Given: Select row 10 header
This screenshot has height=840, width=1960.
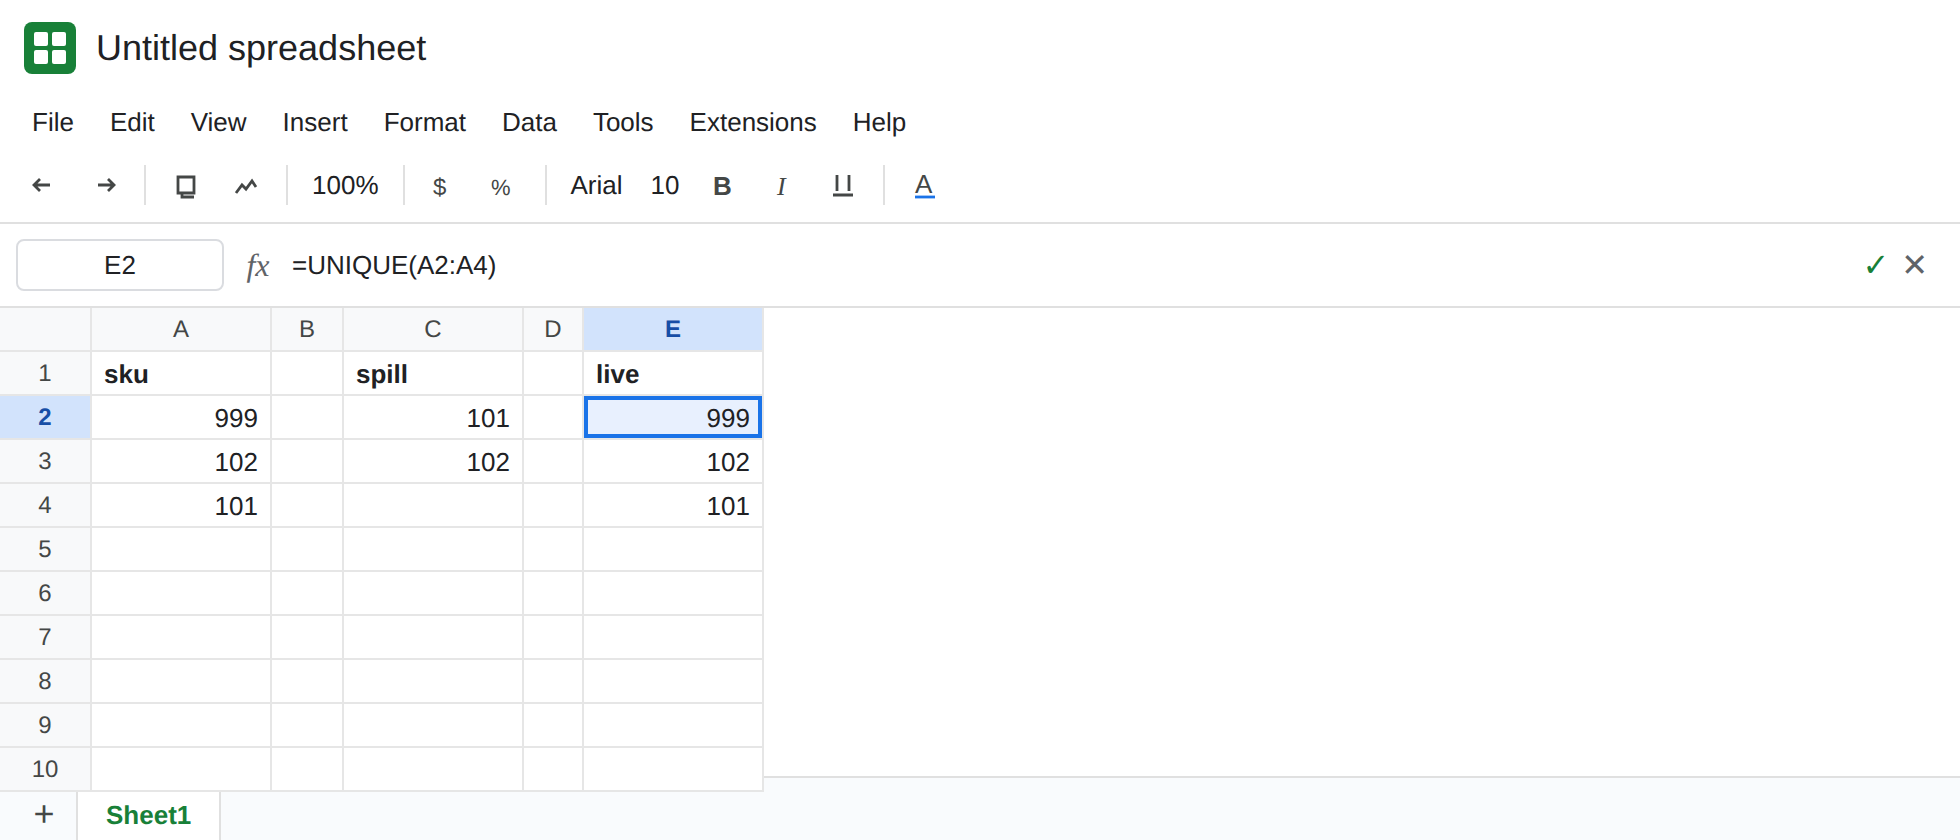Looking at the screenshot, I should coord(45,769).
